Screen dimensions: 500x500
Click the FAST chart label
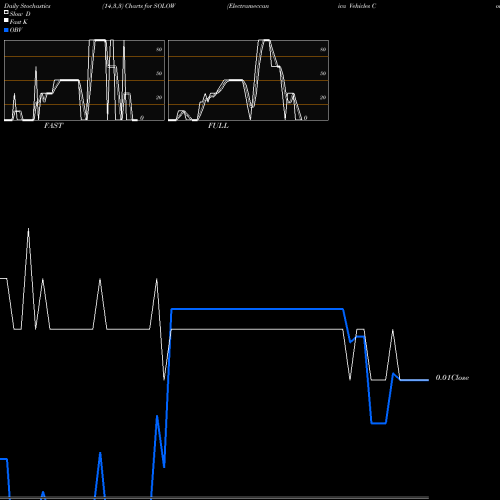(53, 126)
